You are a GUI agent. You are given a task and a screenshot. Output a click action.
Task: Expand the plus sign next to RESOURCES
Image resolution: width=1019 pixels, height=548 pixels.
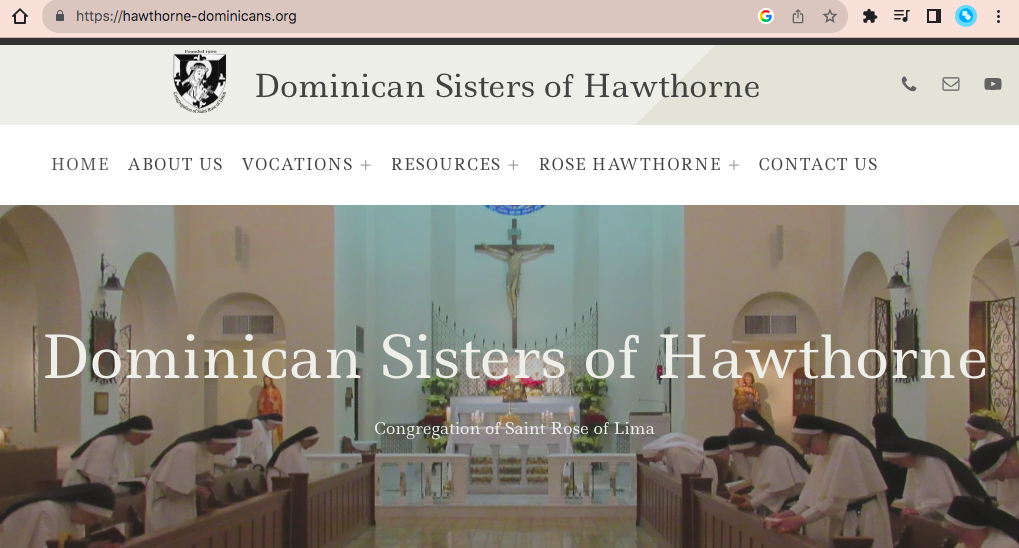513,165
